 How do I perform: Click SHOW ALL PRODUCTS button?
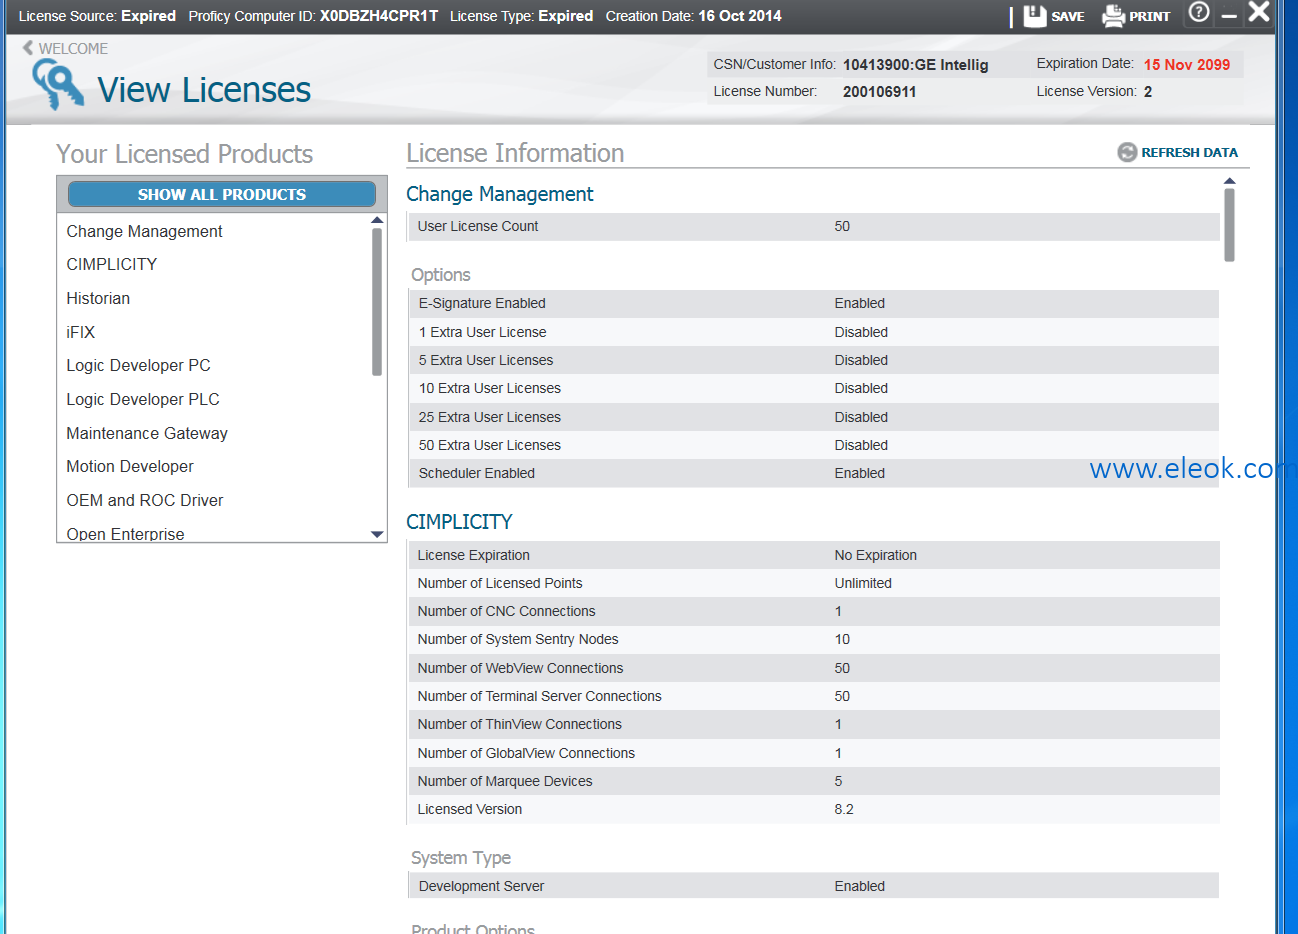point(222,194)
